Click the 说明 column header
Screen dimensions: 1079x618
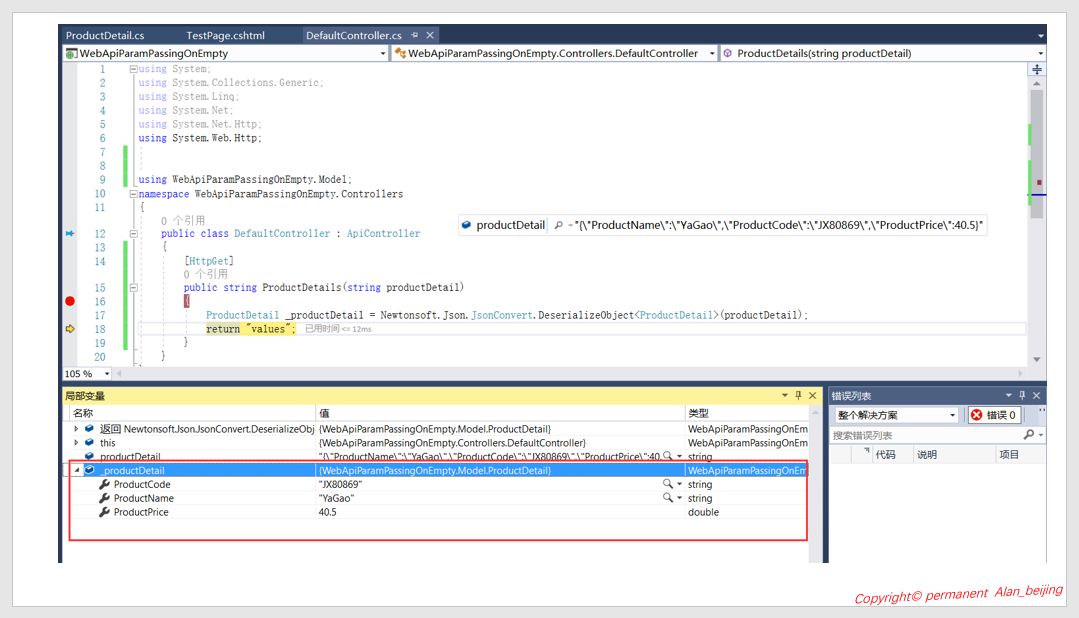point(926,454)
